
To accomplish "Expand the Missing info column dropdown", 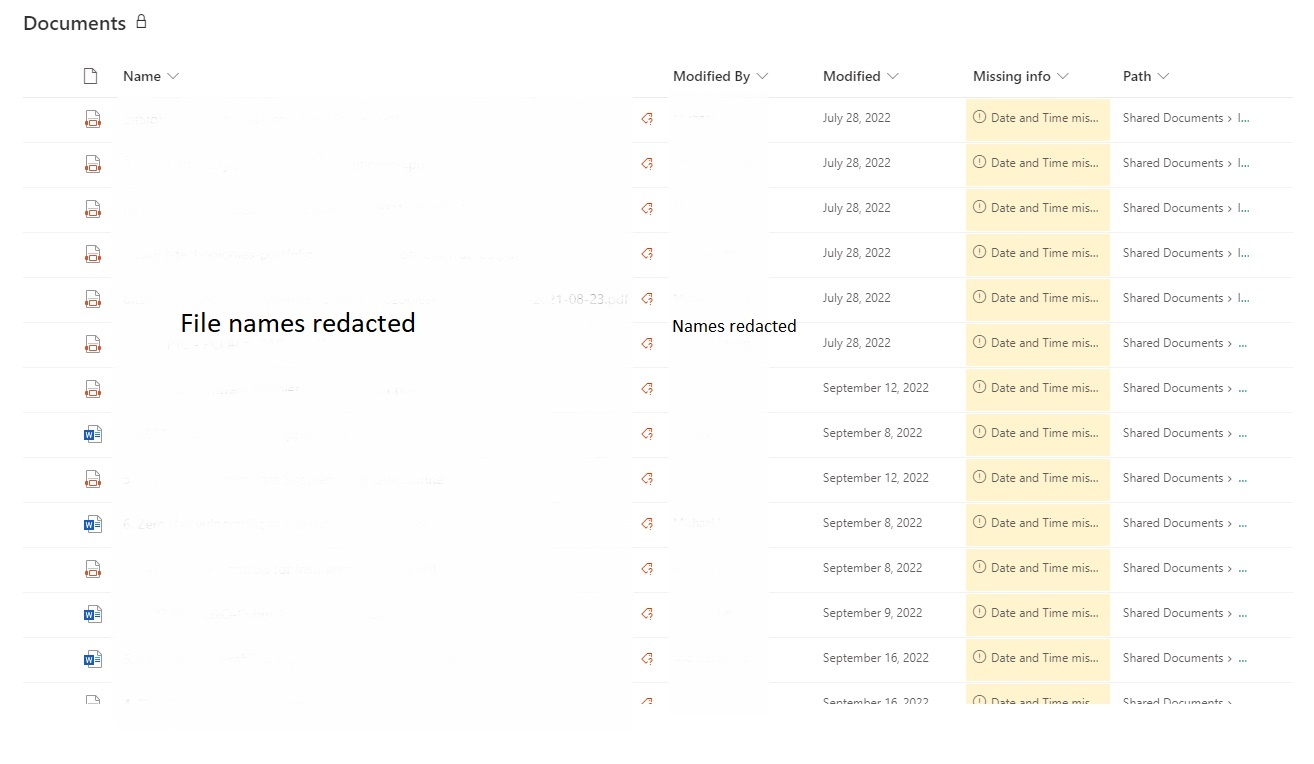I will coord(1062,76).
